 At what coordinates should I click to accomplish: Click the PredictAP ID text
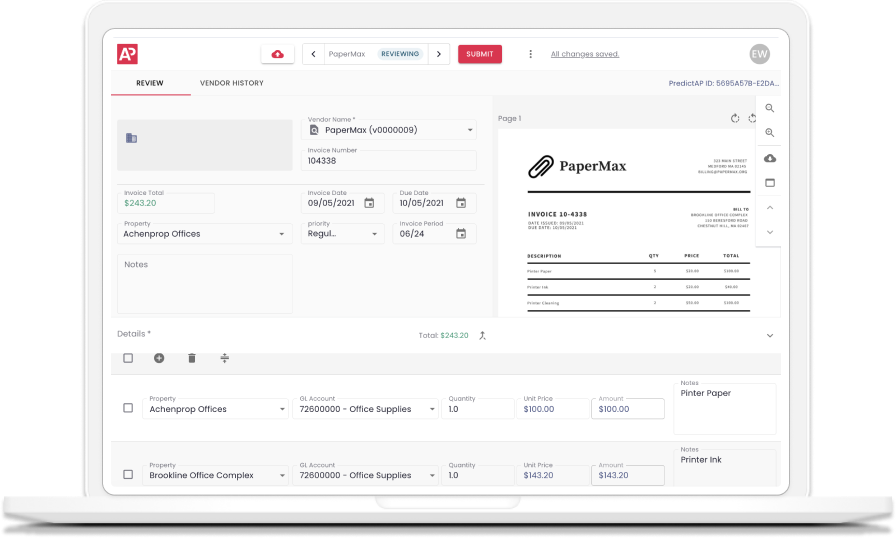tap(723, 83)
